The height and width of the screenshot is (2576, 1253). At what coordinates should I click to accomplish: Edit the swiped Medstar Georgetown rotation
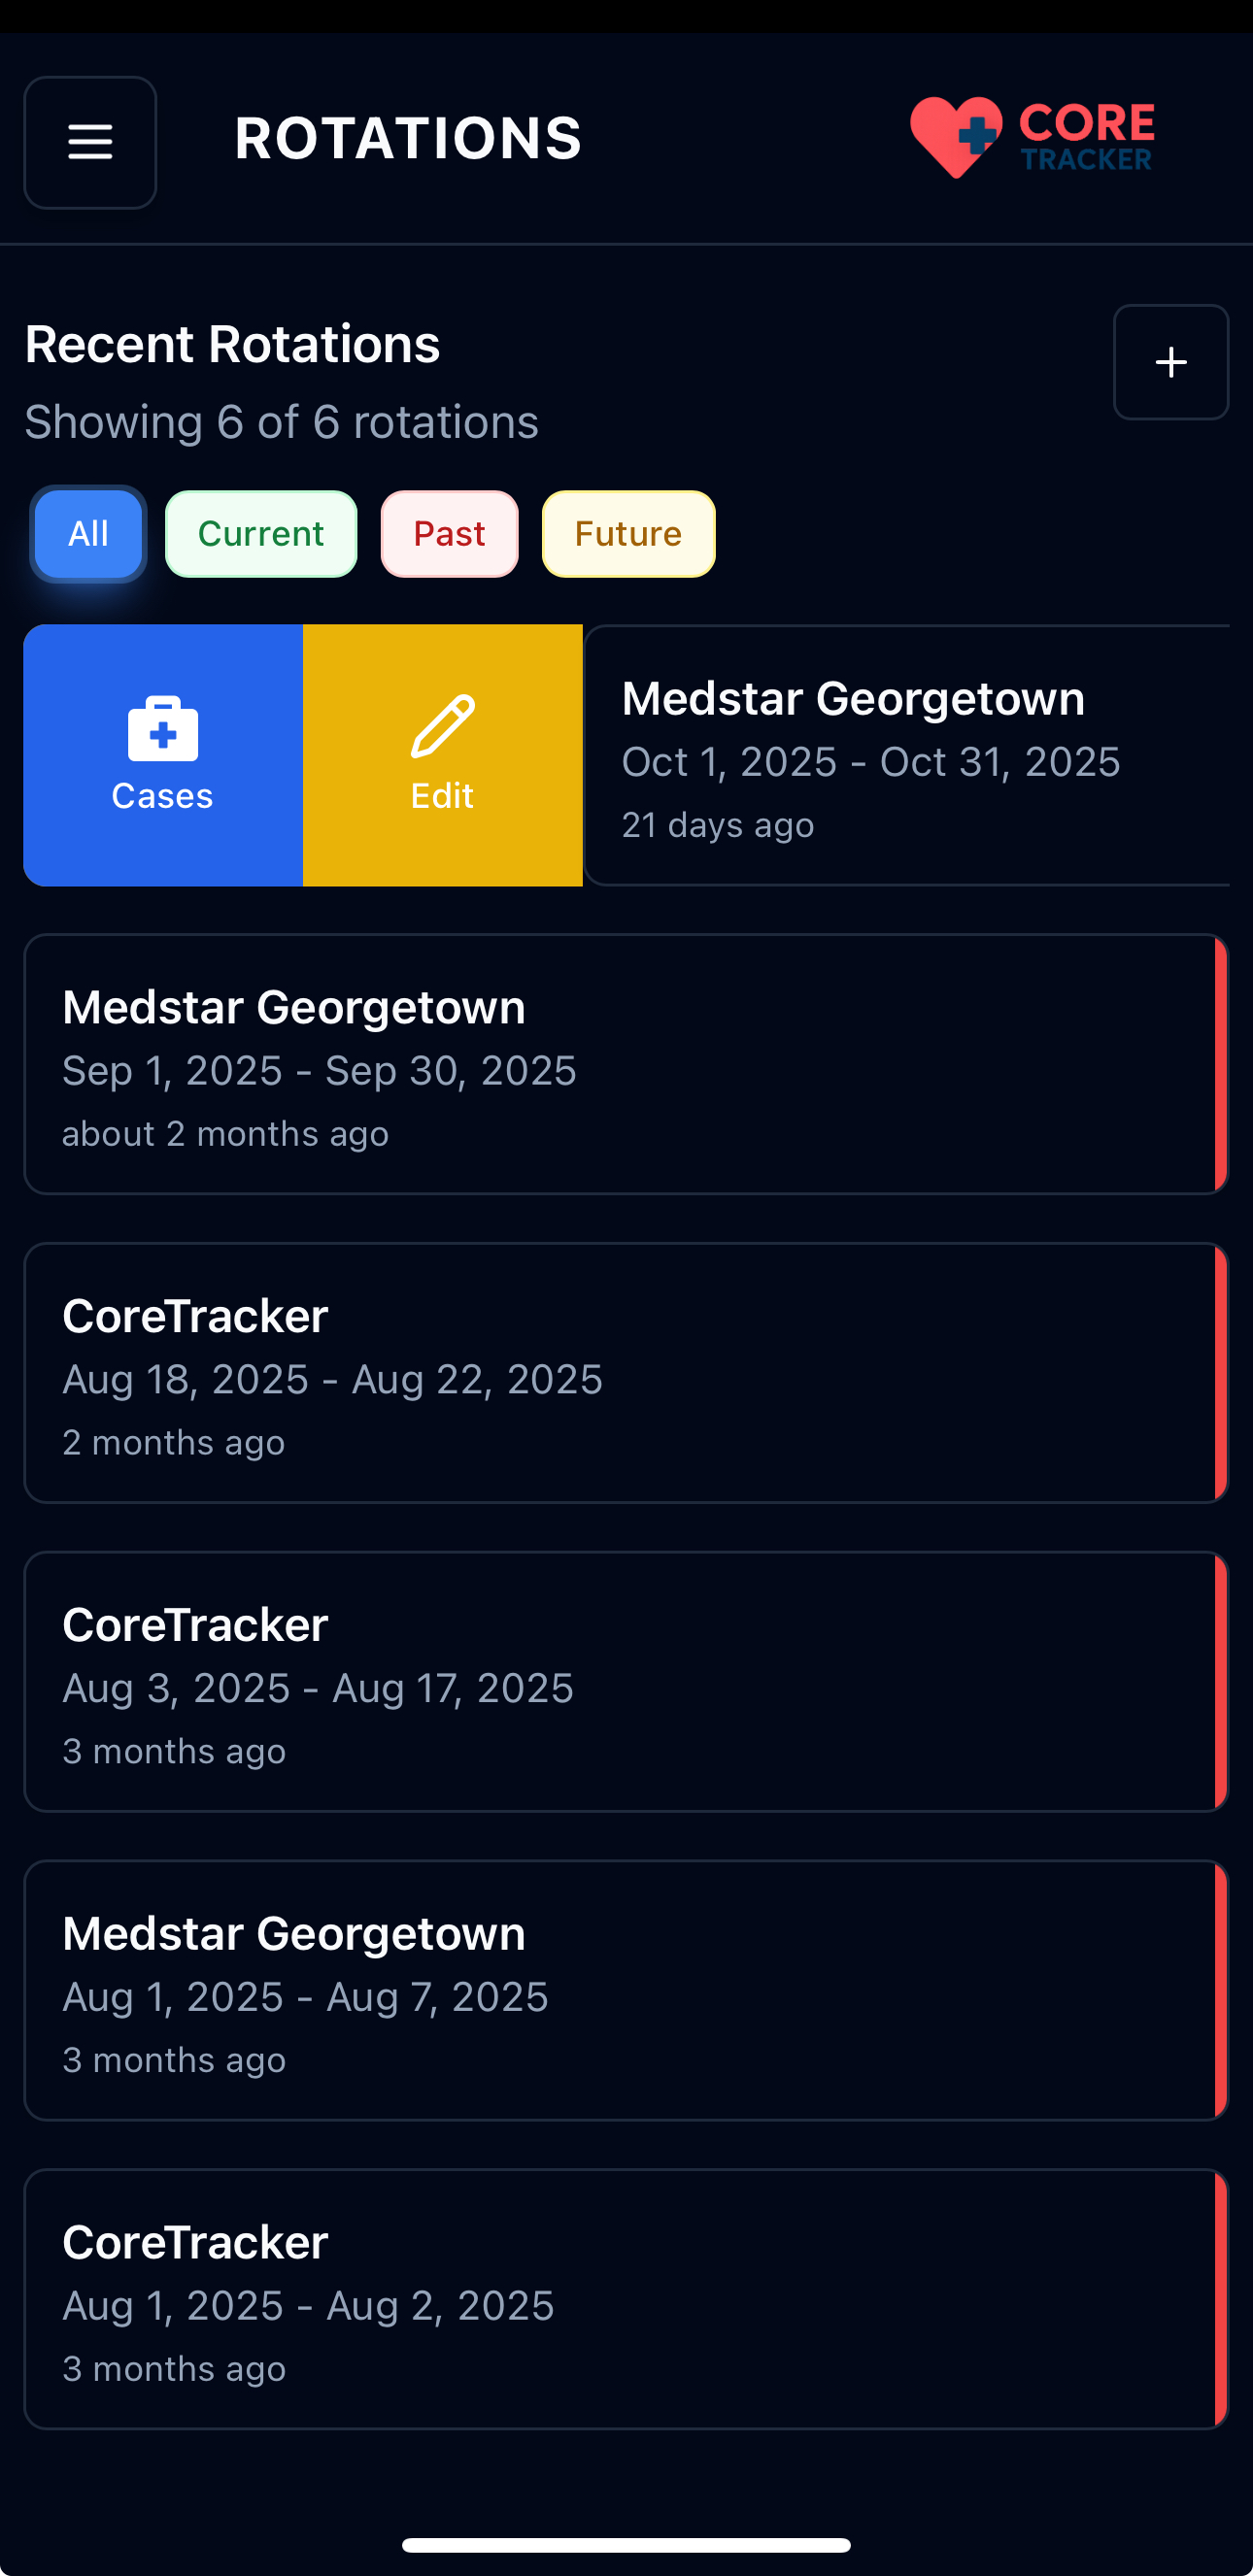coord(442,755)
